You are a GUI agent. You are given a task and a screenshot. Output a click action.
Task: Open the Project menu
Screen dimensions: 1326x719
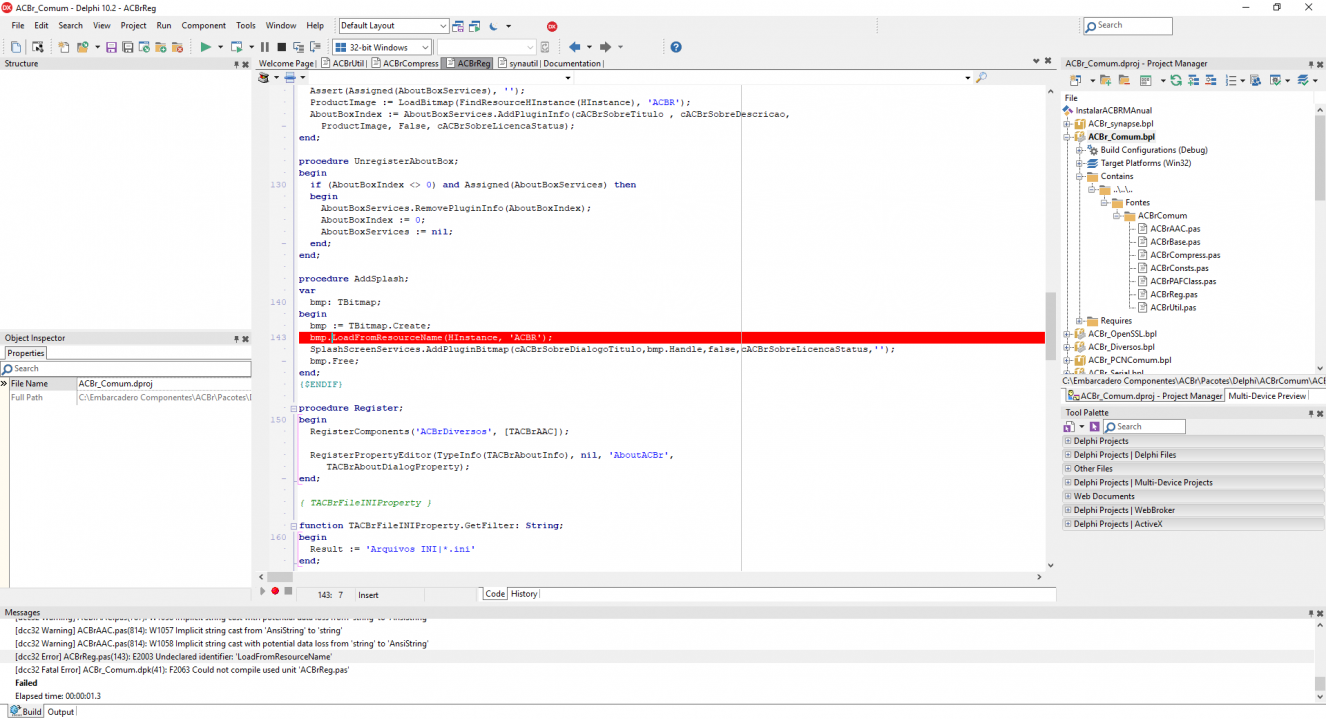tap(133, 26)
